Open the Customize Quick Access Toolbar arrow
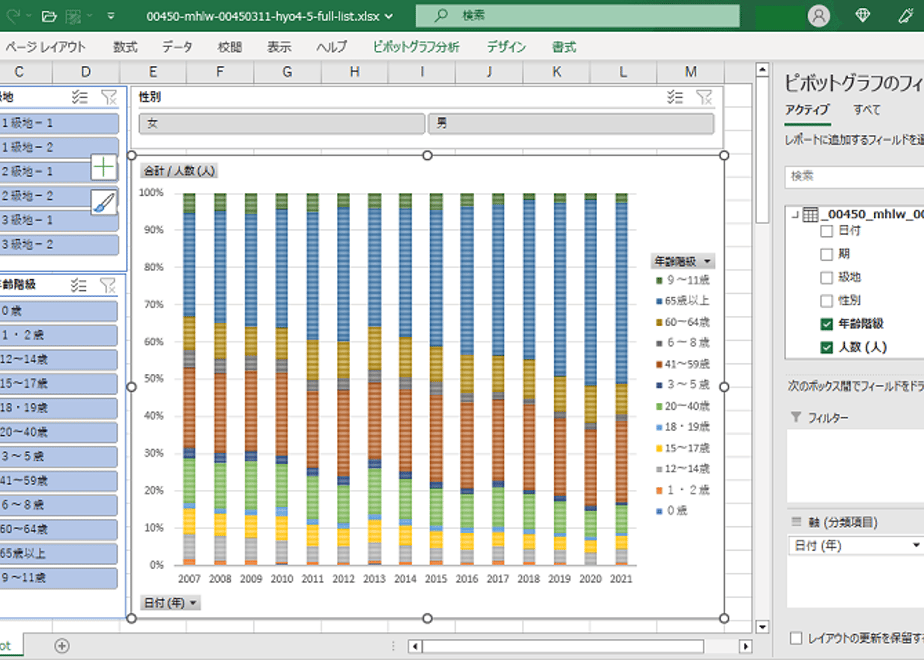924x660 pixels. (x=111, y=16)
